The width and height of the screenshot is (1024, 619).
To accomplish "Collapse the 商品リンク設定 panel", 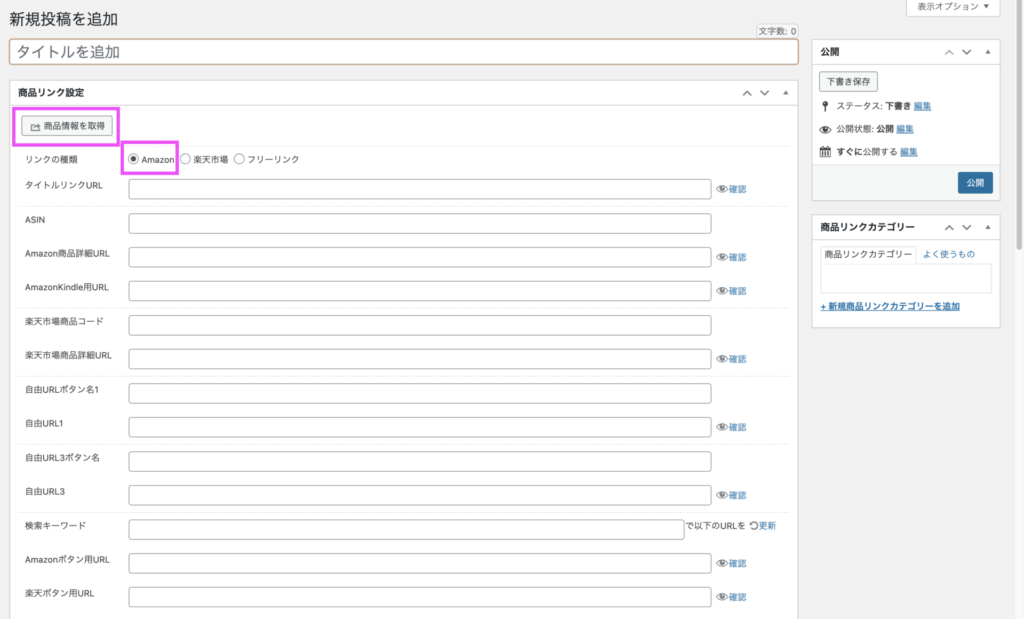I will click(786, 93).
